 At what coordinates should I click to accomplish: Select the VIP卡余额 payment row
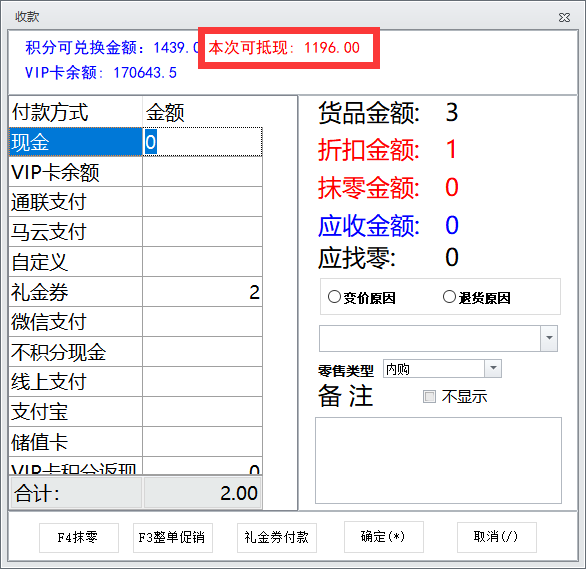coord(136,172)
